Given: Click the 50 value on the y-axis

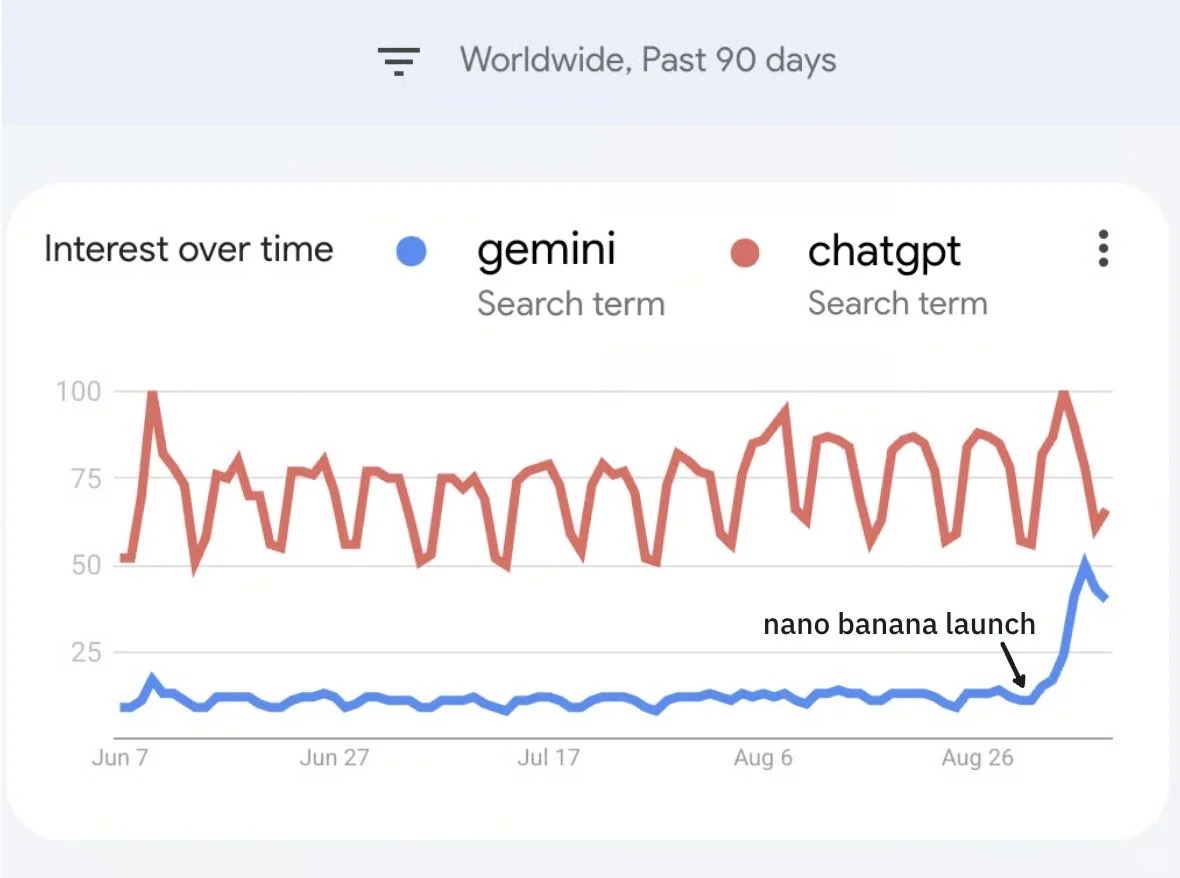Looking at the screenshot, I should pos(84,565).
